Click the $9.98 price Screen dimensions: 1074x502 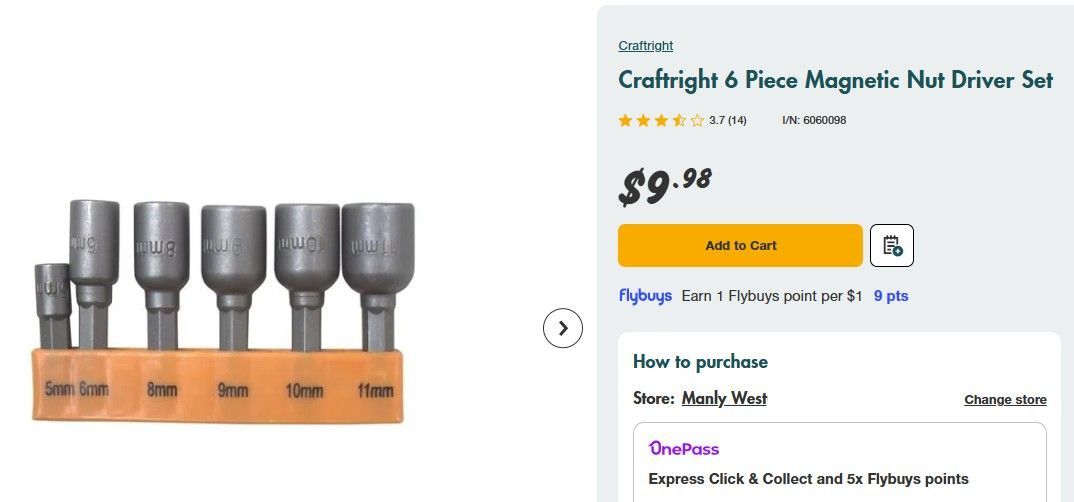(665, 185)
